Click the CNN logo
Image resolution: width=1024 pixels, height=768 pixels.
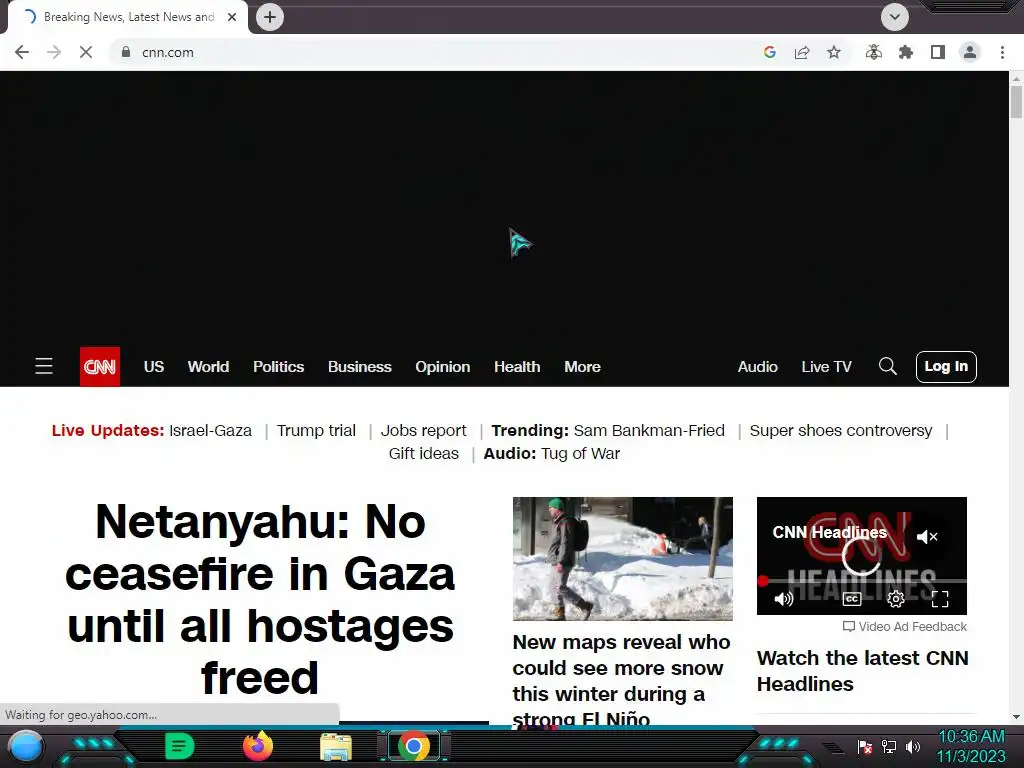point(100,366)
